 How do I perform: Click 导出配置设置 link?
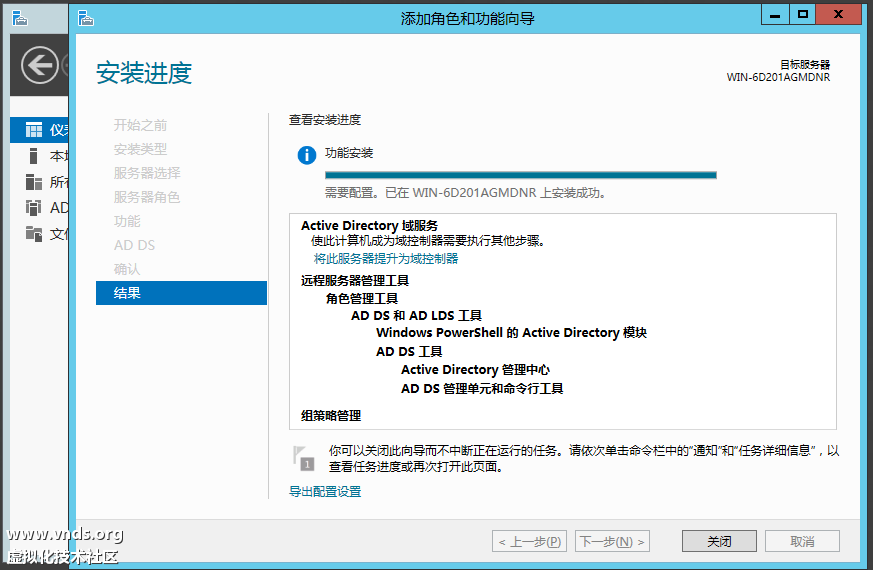(x=325, y=492)
